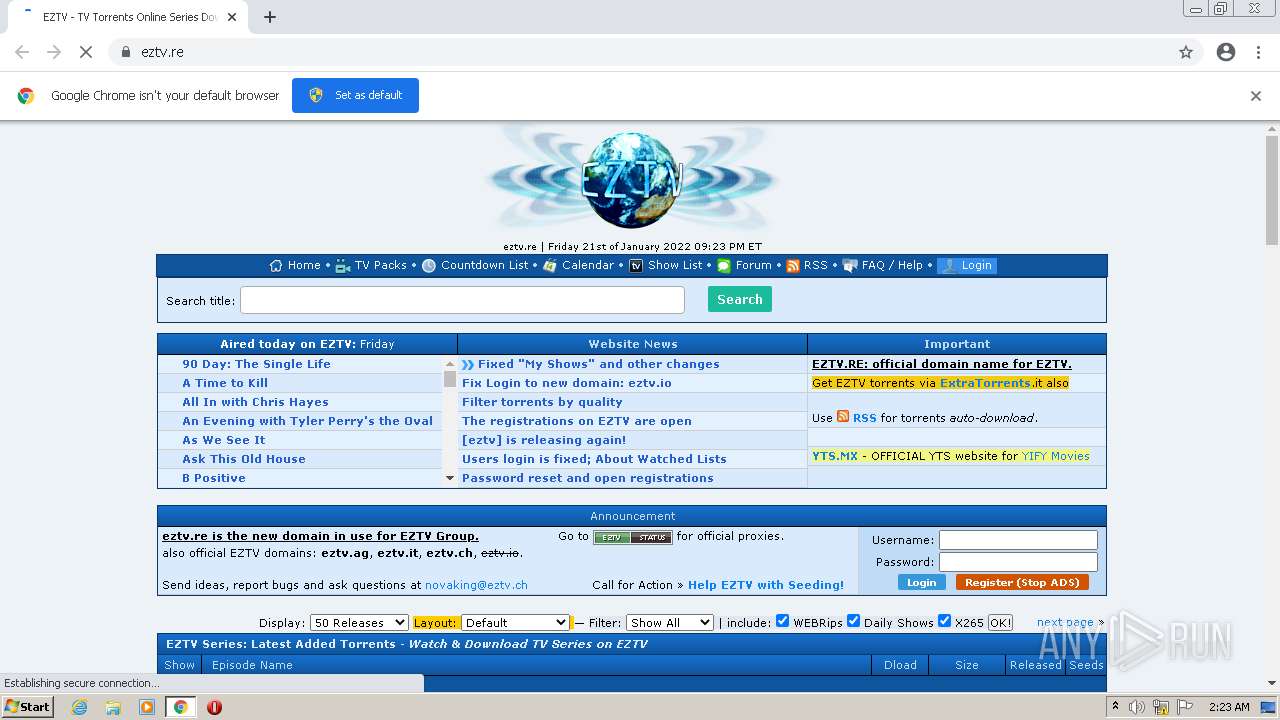Close the EZTV browser tab
The height and width of the screenshot is (720, 1280).
point(233,17)
